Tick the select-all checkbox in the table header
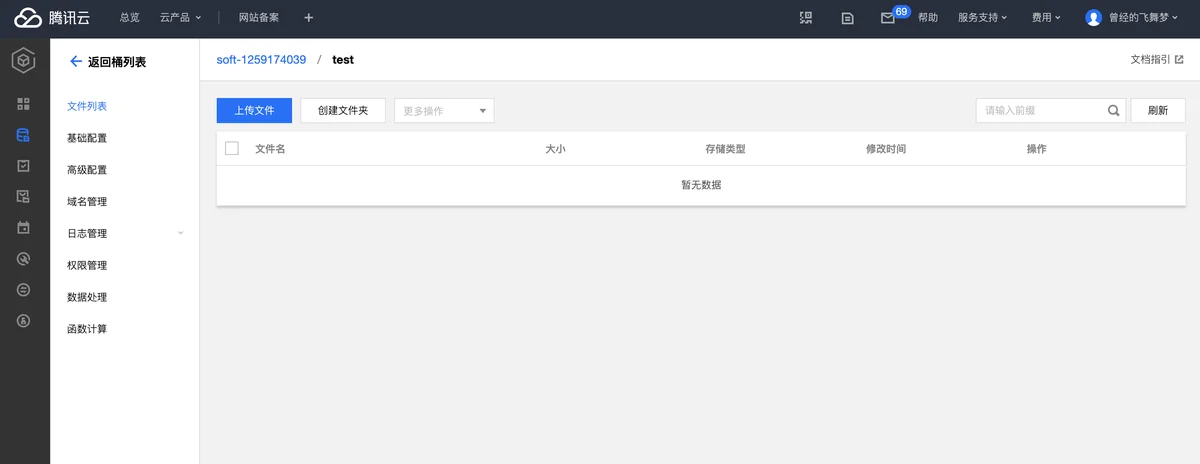Image resolution: width=1200 pixels, height=464 pixels. pos(232,149)
